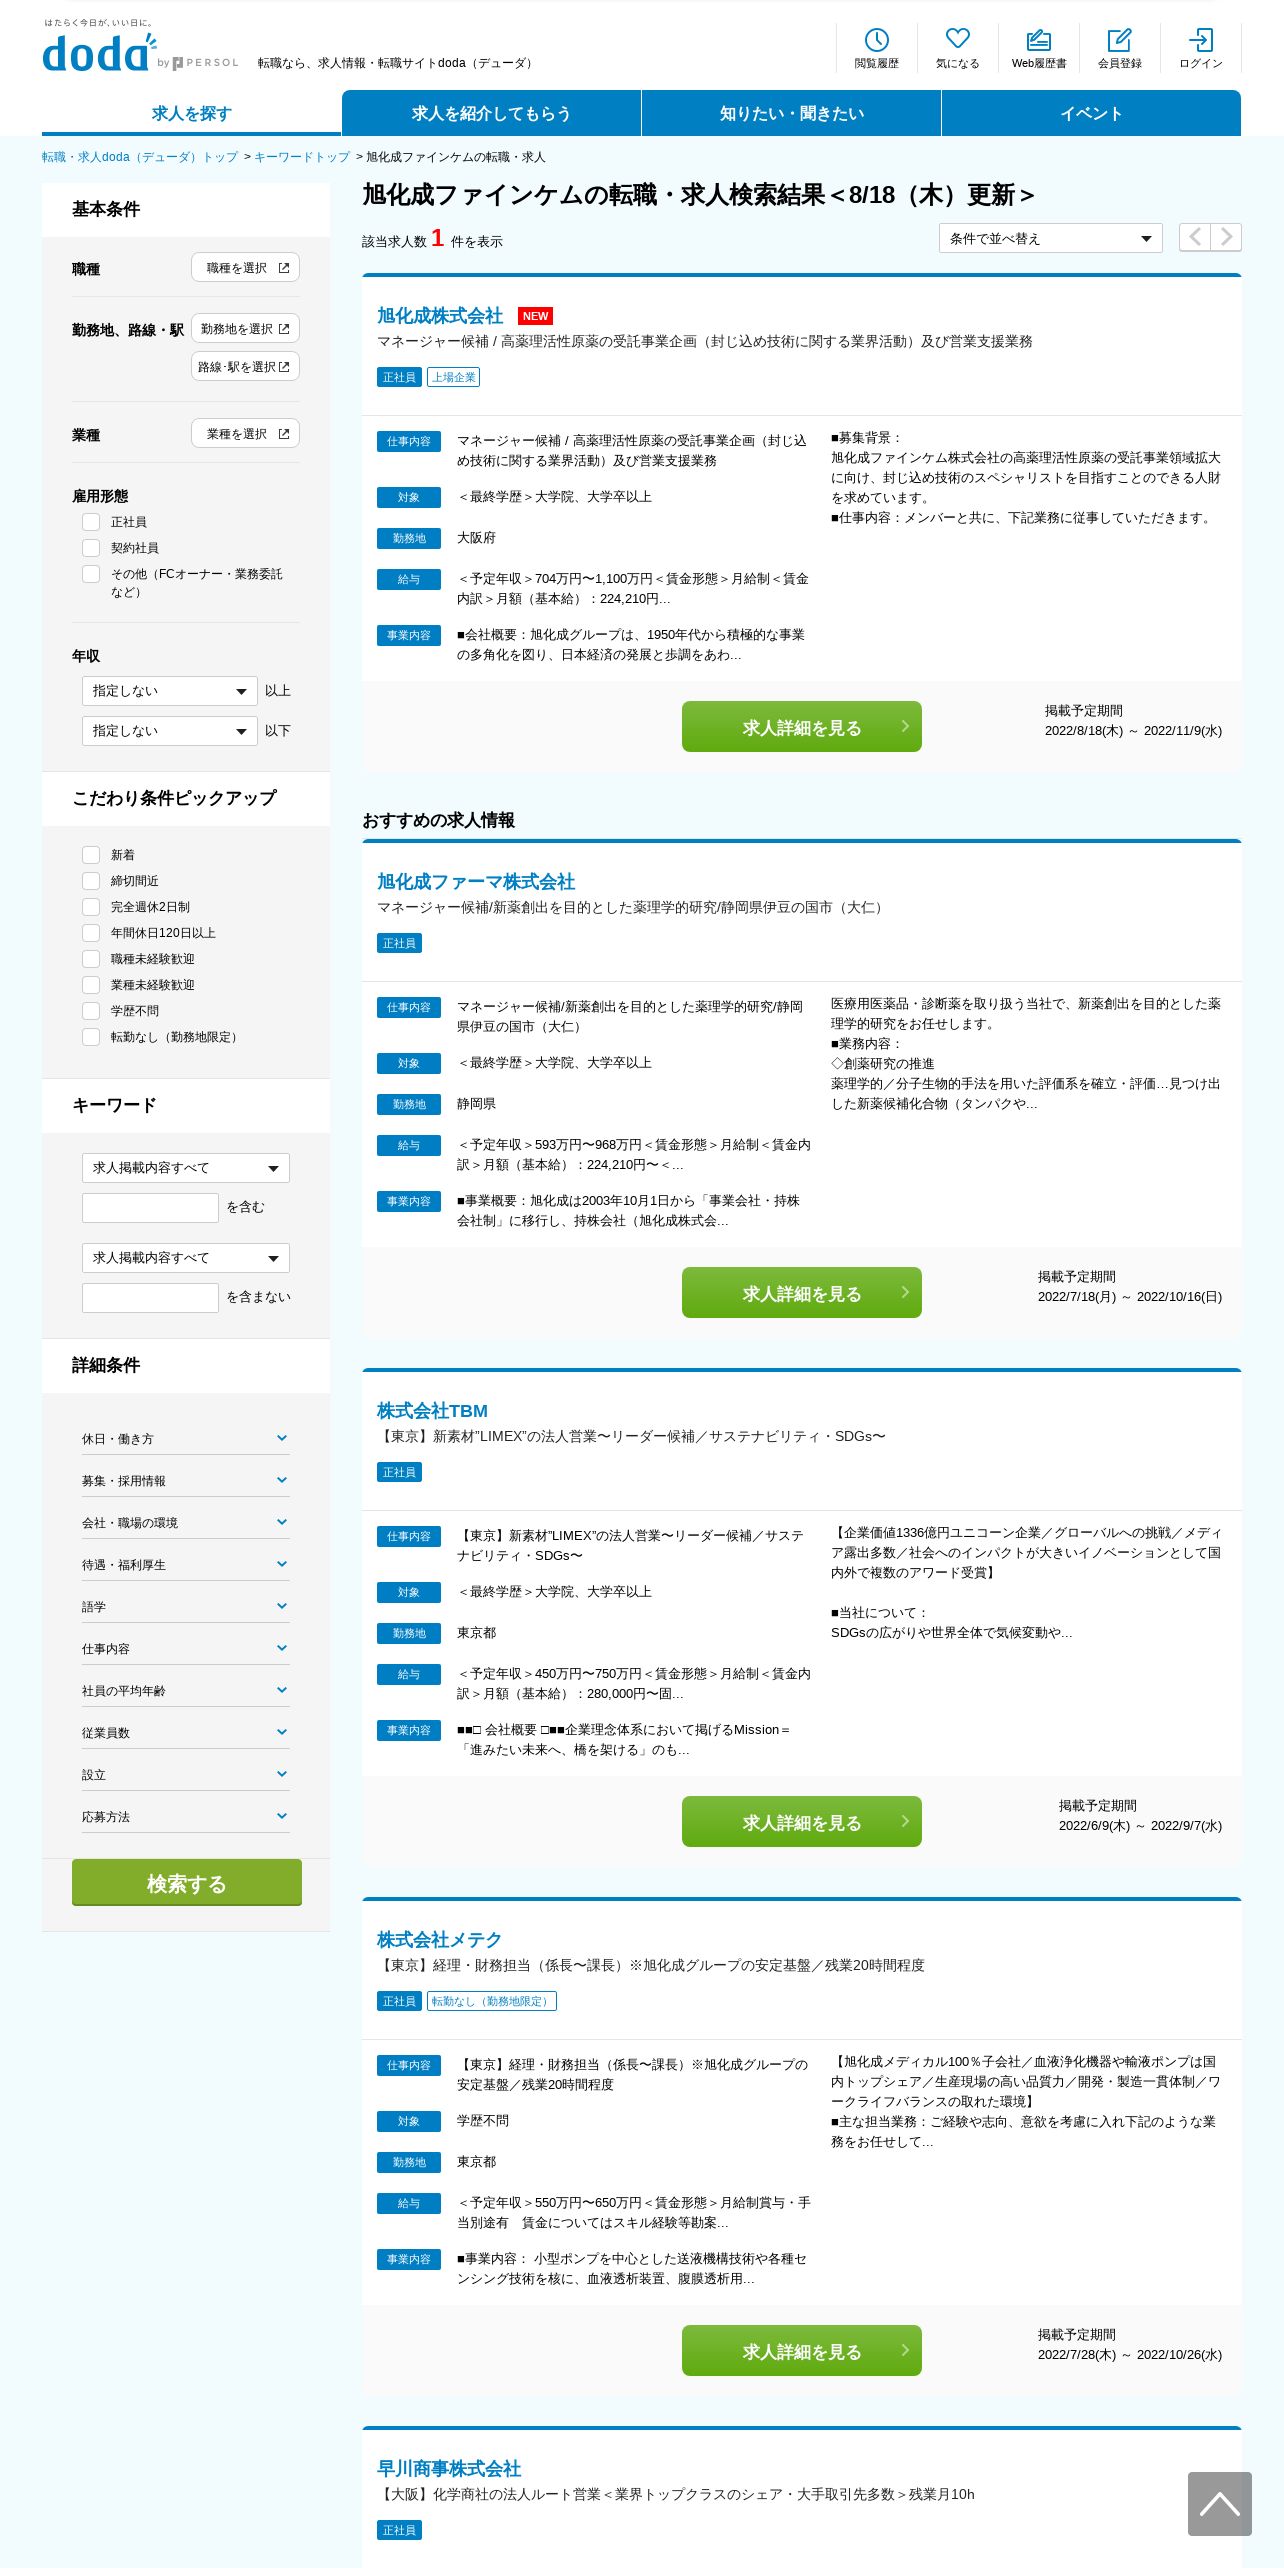Image resolution: width=1284 pixels, height=2568 pixels.
Task: Open the 閲覧履歴 clock icon
Action: pyautogui.click(x=876, y=48)
